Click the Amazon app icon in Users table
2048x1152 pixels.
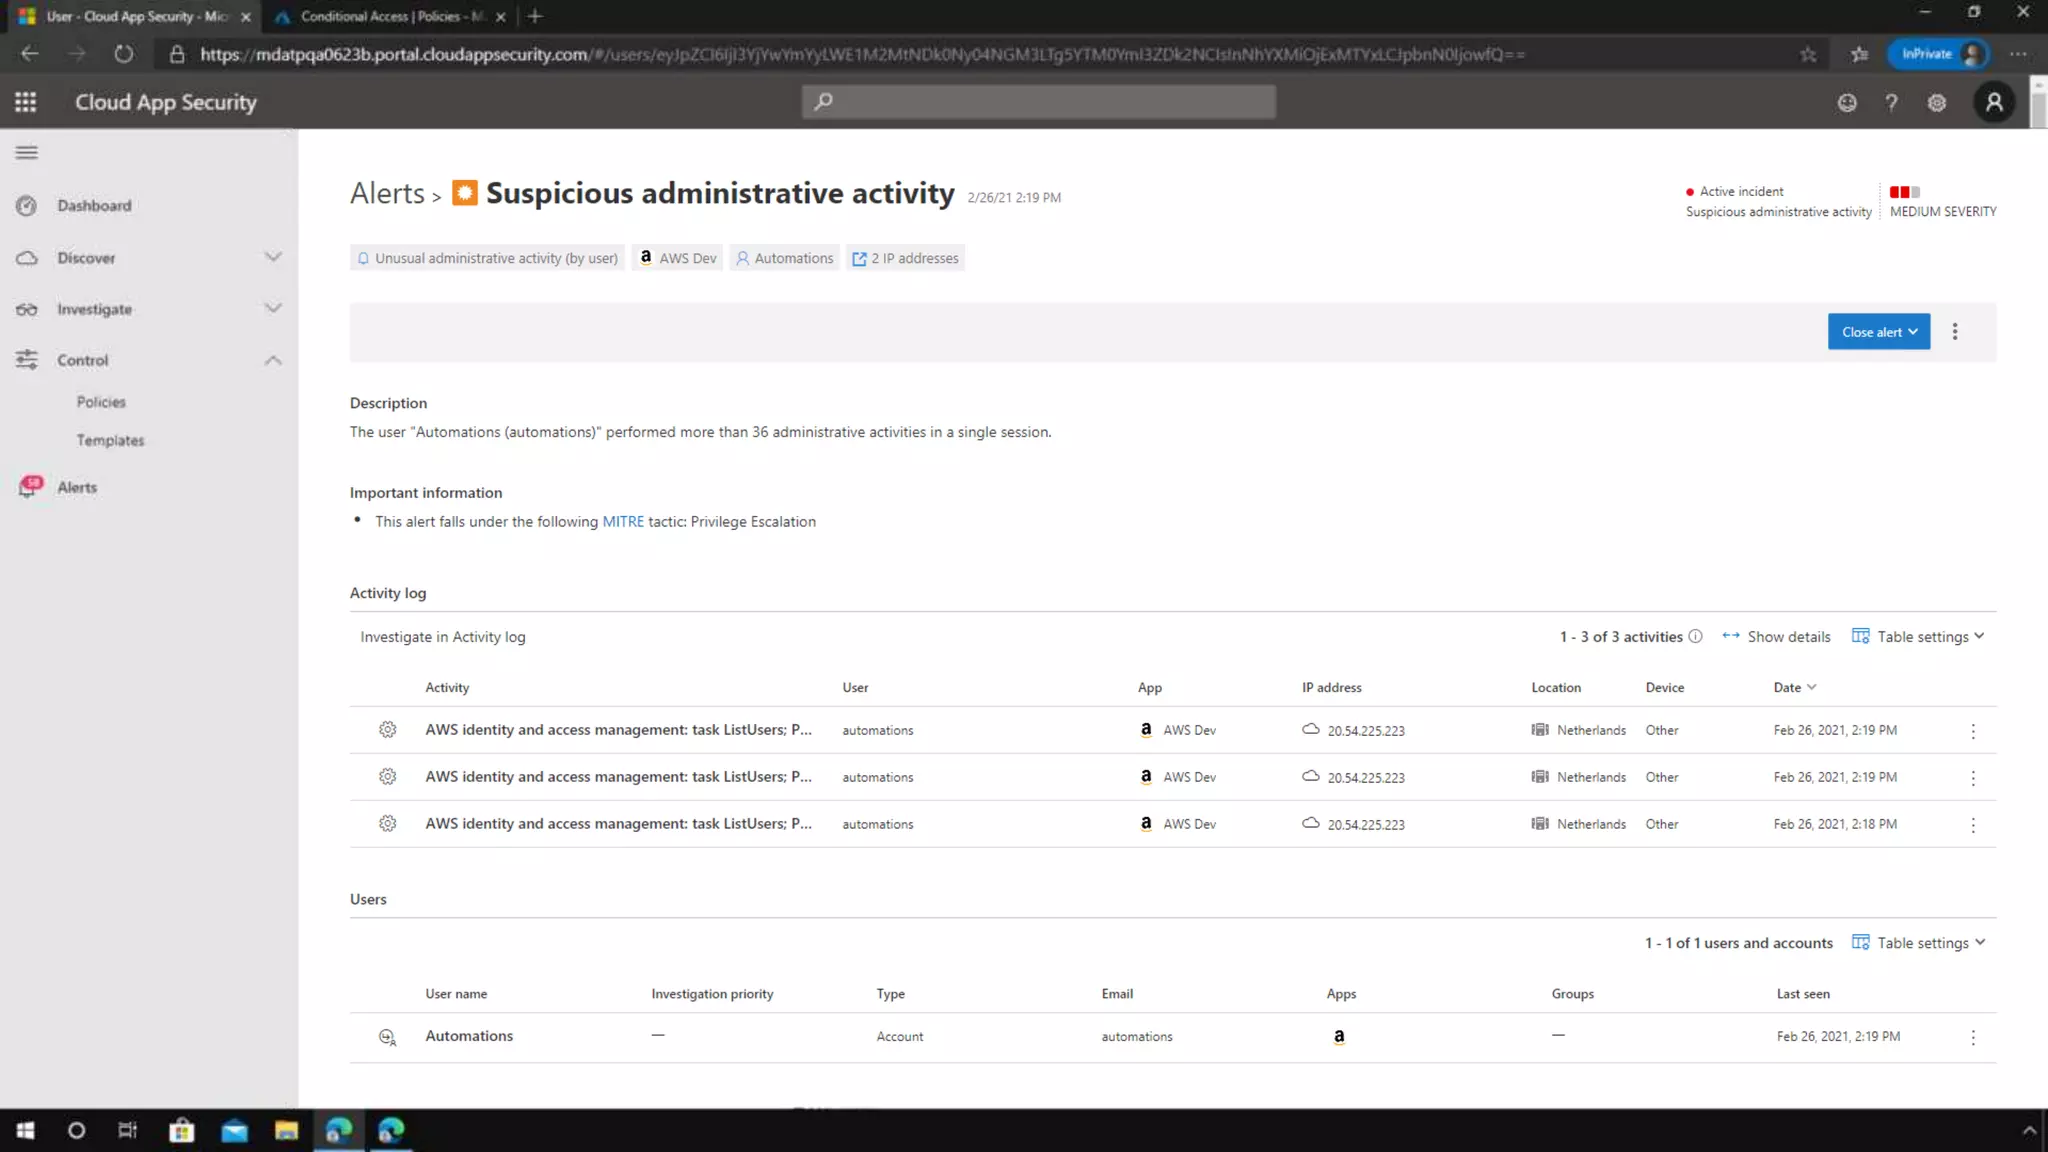1339,1037
